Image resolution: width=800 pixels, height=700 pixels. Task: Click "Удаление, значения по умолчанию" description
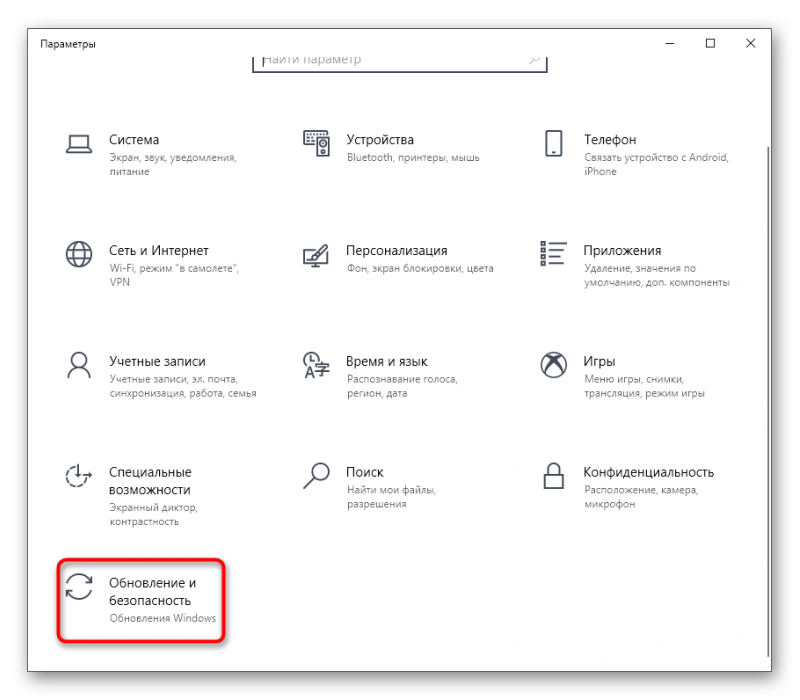[x=657, y=275]
